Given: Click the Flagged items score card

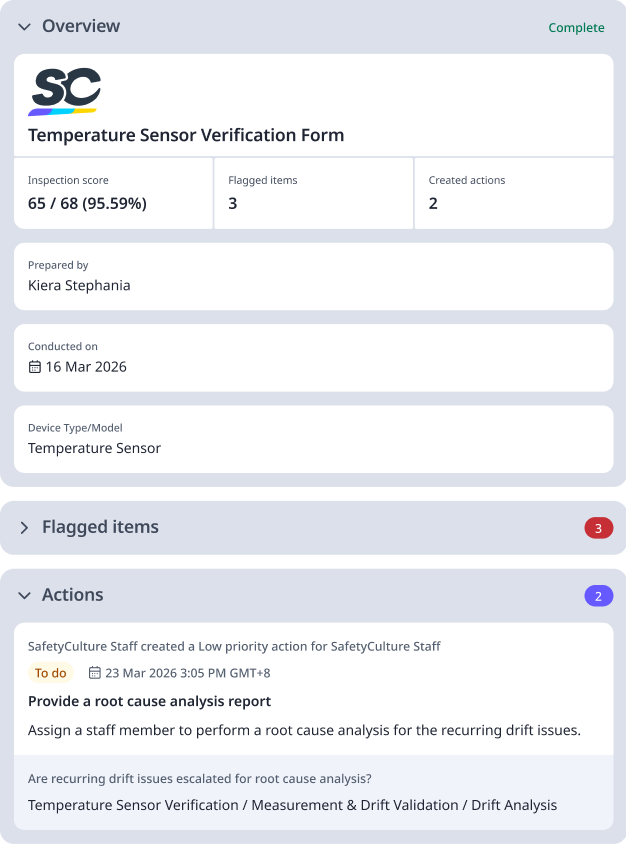Looking at the screenshot, I should click(313, 193).
